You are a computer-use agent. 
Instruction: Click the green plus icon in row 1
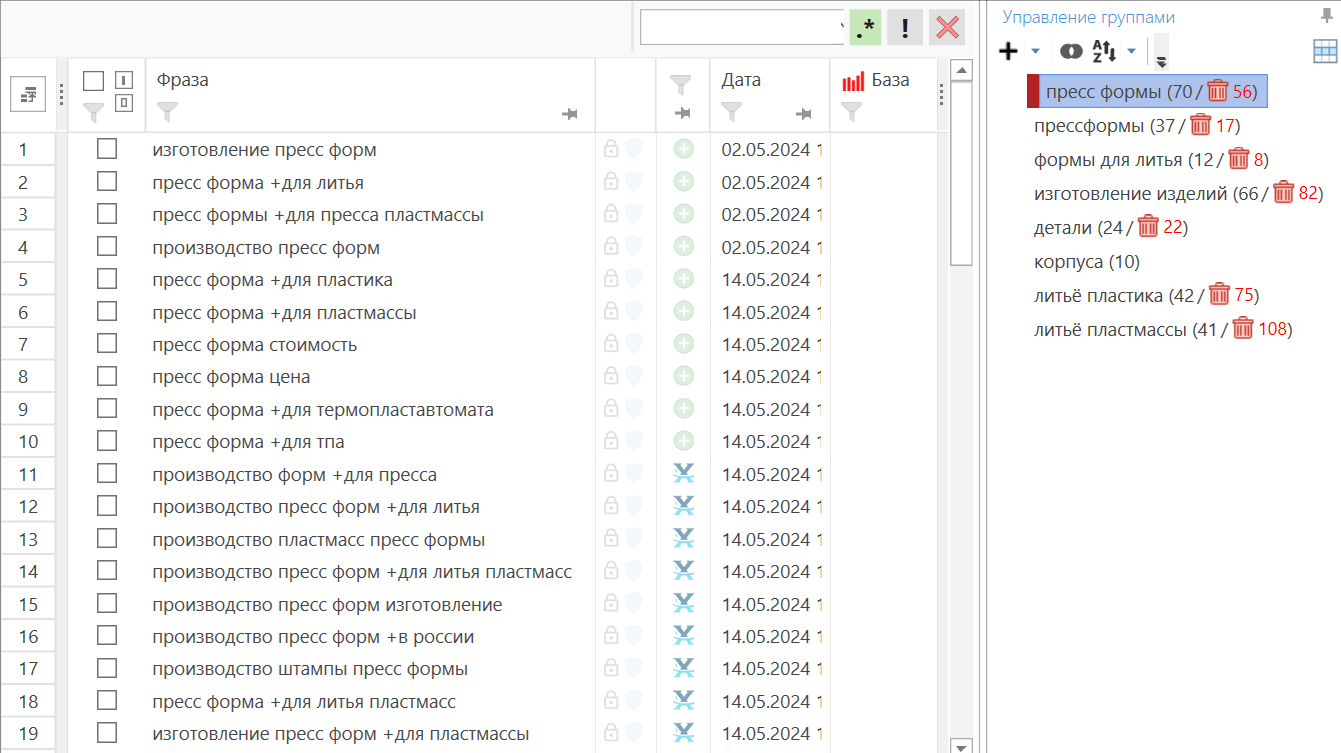tap(684, 150)
